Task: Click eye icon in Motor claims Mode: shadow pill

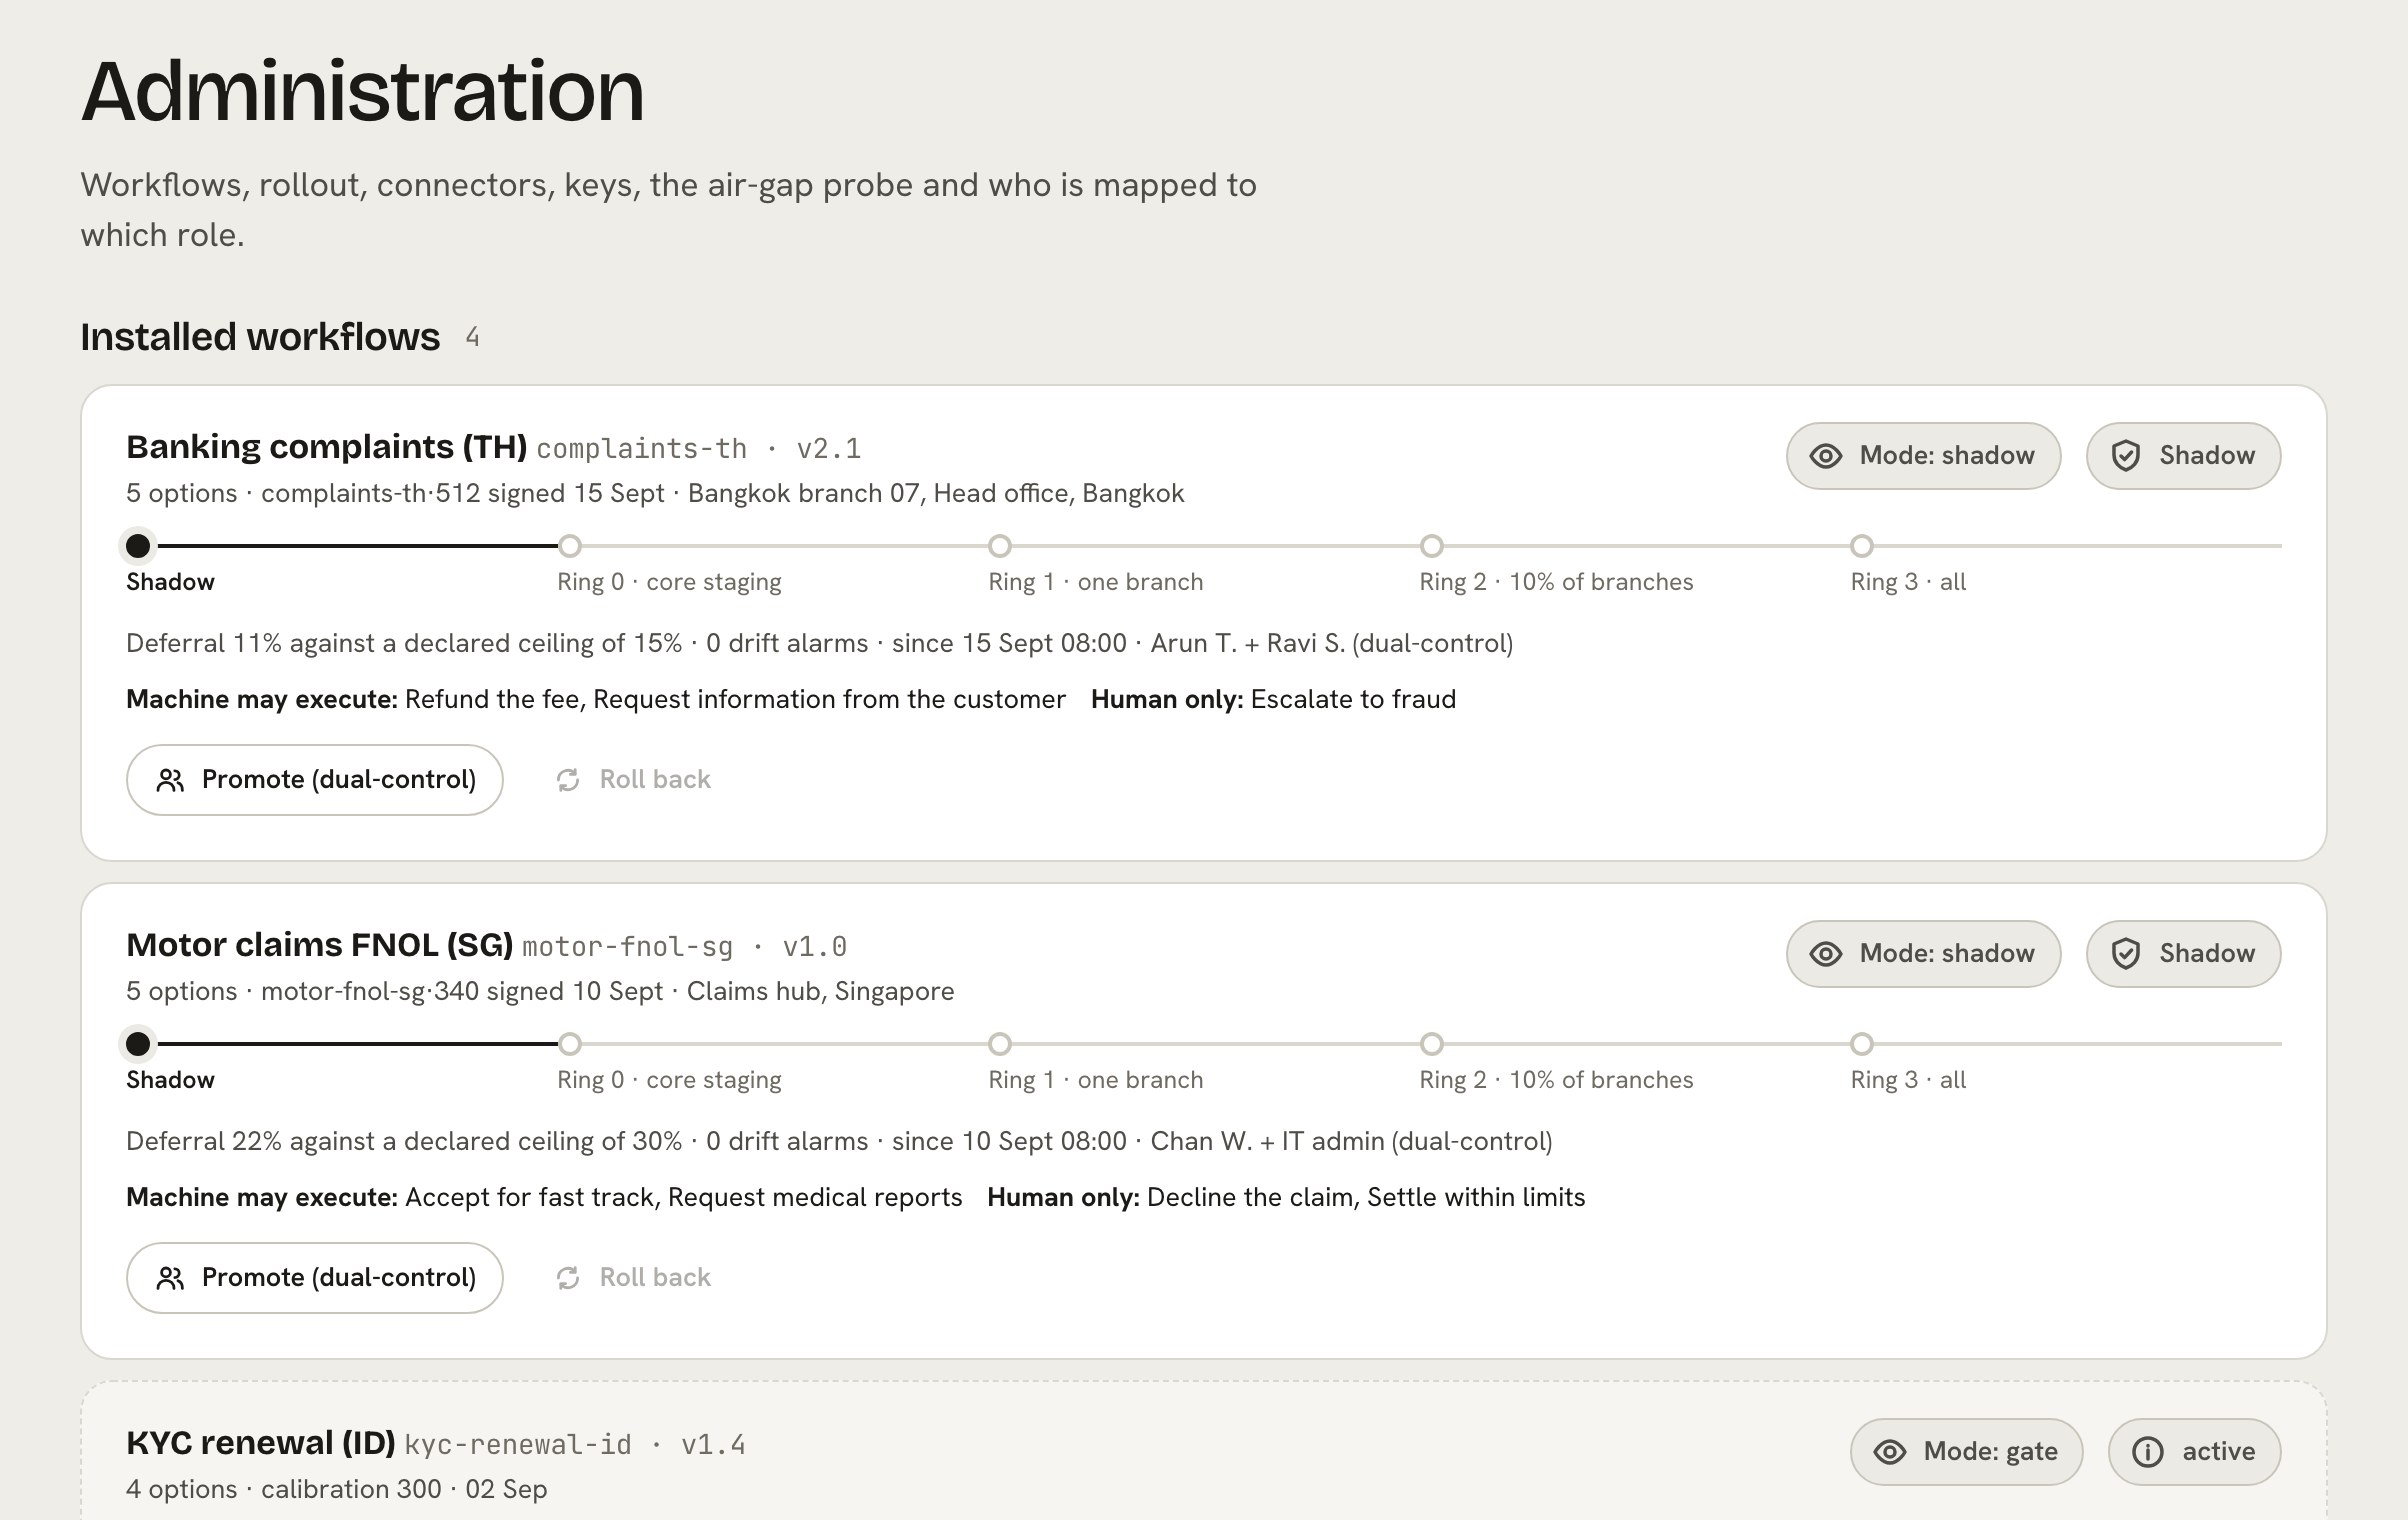Action: tap(1826, 954)
